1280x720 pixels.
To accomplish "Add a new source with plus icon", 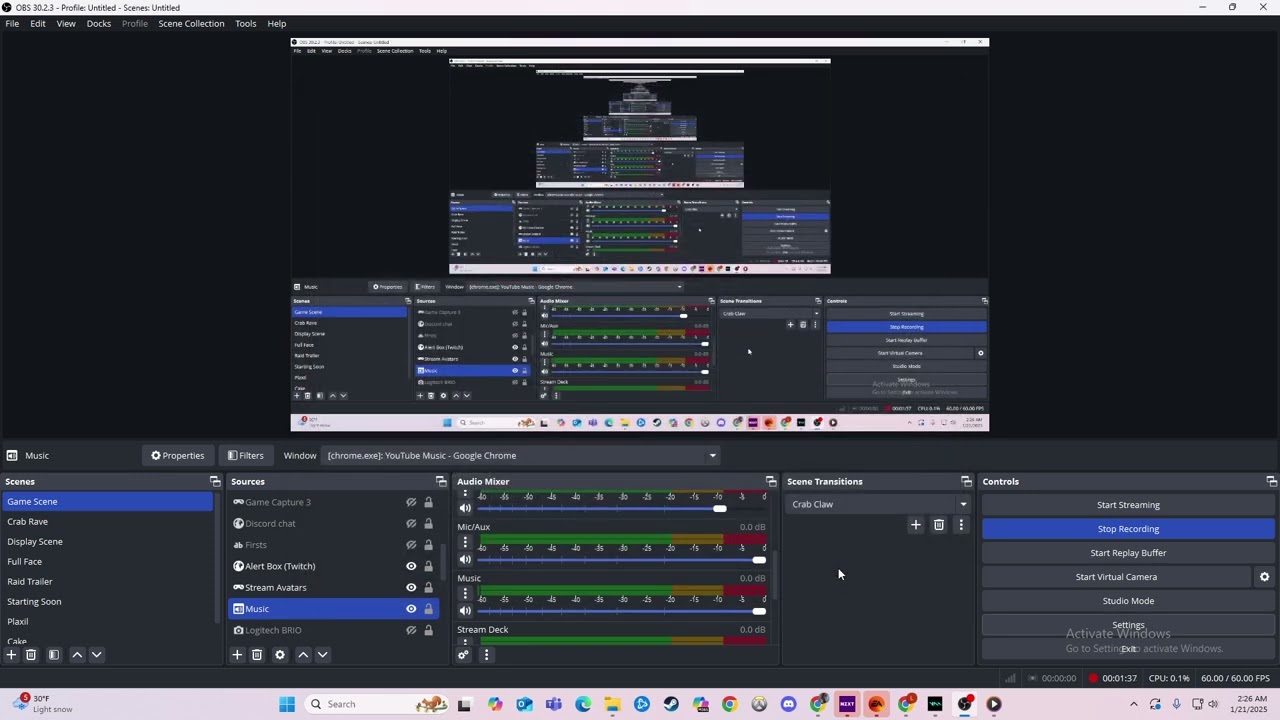I will (237, 655).
